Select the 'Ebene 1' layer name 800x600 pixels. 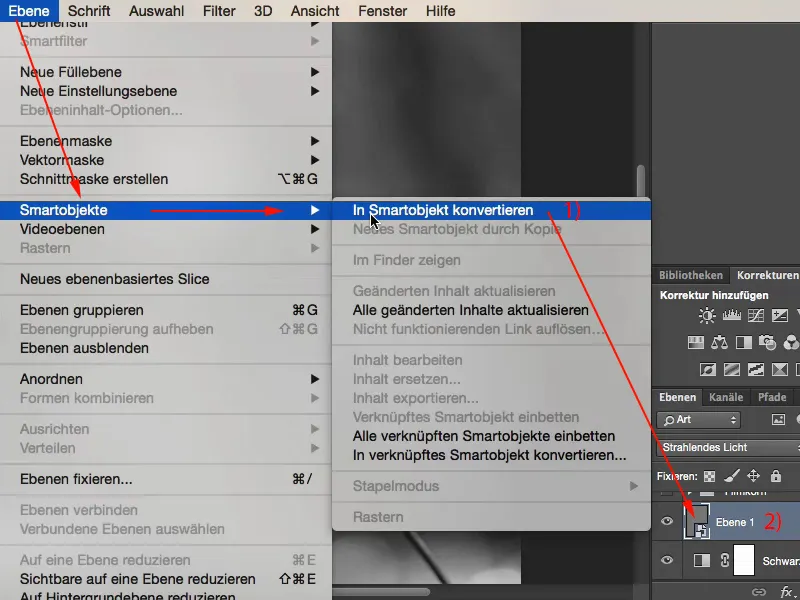[x=735, y=522]
